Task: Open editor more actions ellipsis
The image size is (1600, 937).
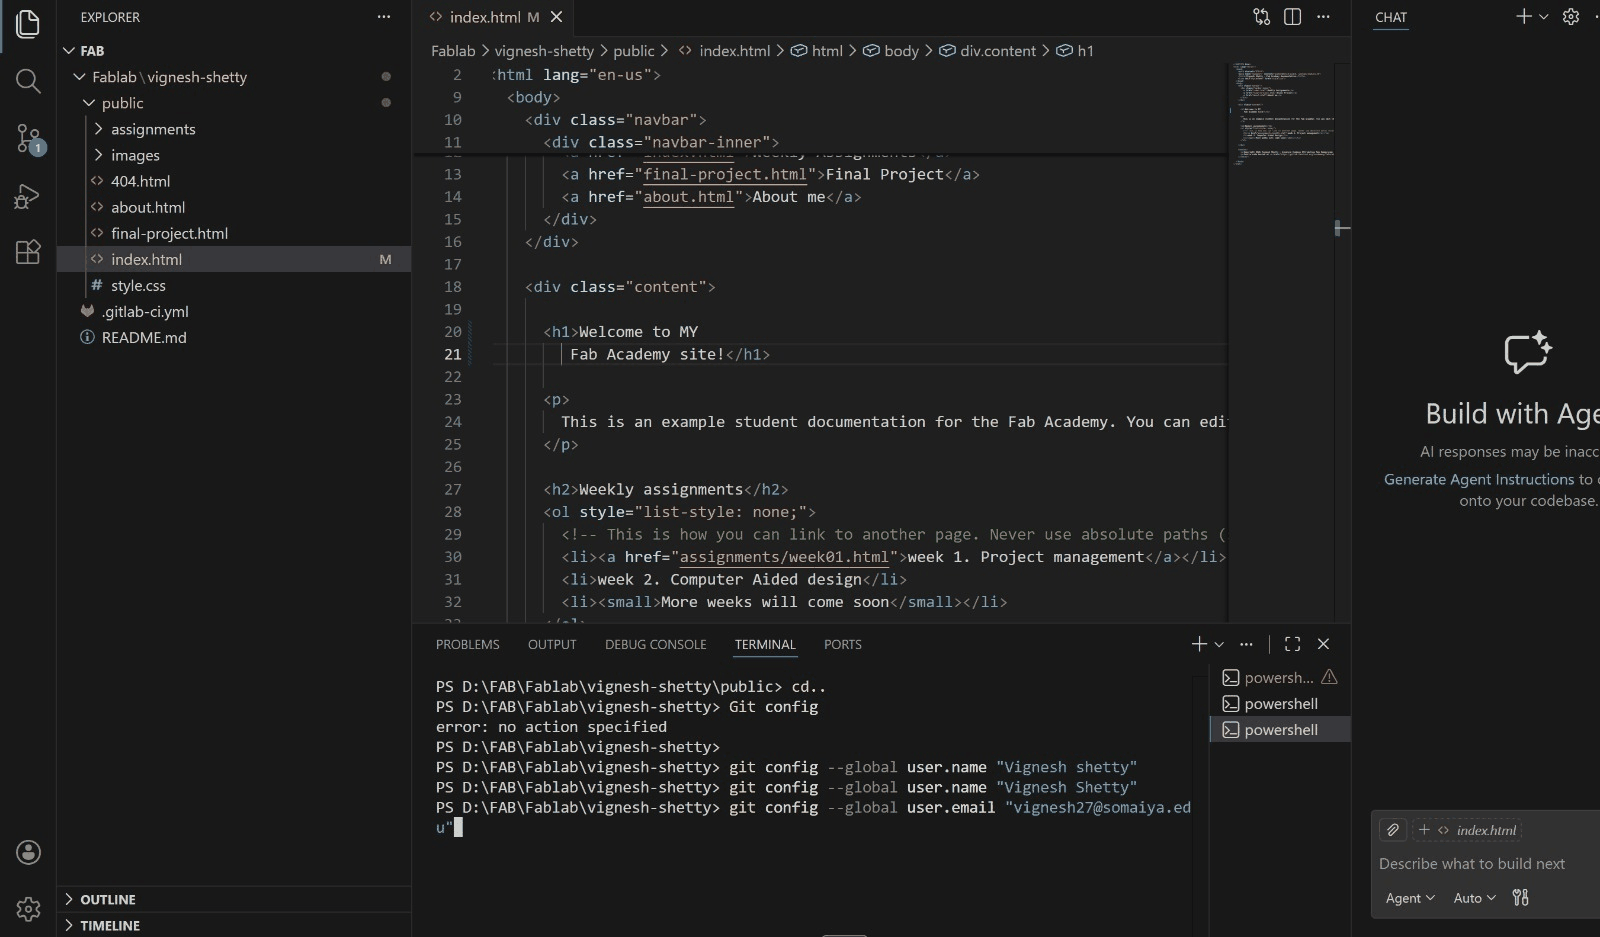Action: (x=1323, y=17)
